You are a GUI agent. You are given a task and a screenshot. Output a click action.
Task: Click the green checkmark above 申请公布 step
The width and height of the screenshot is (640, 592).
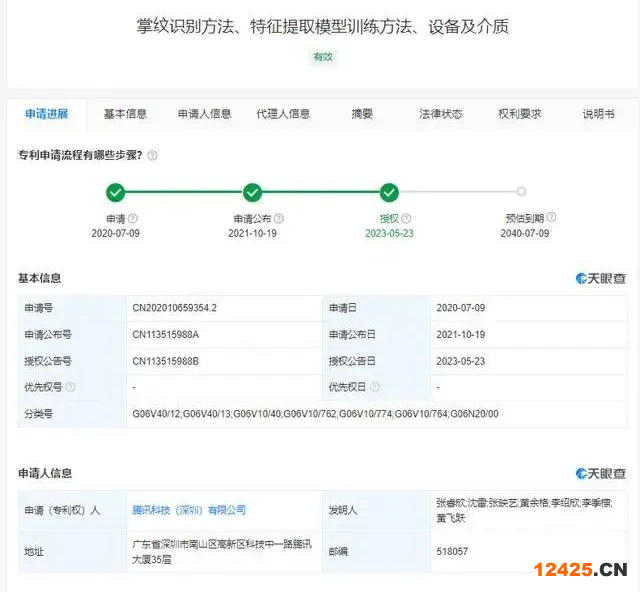click(253, 192)
